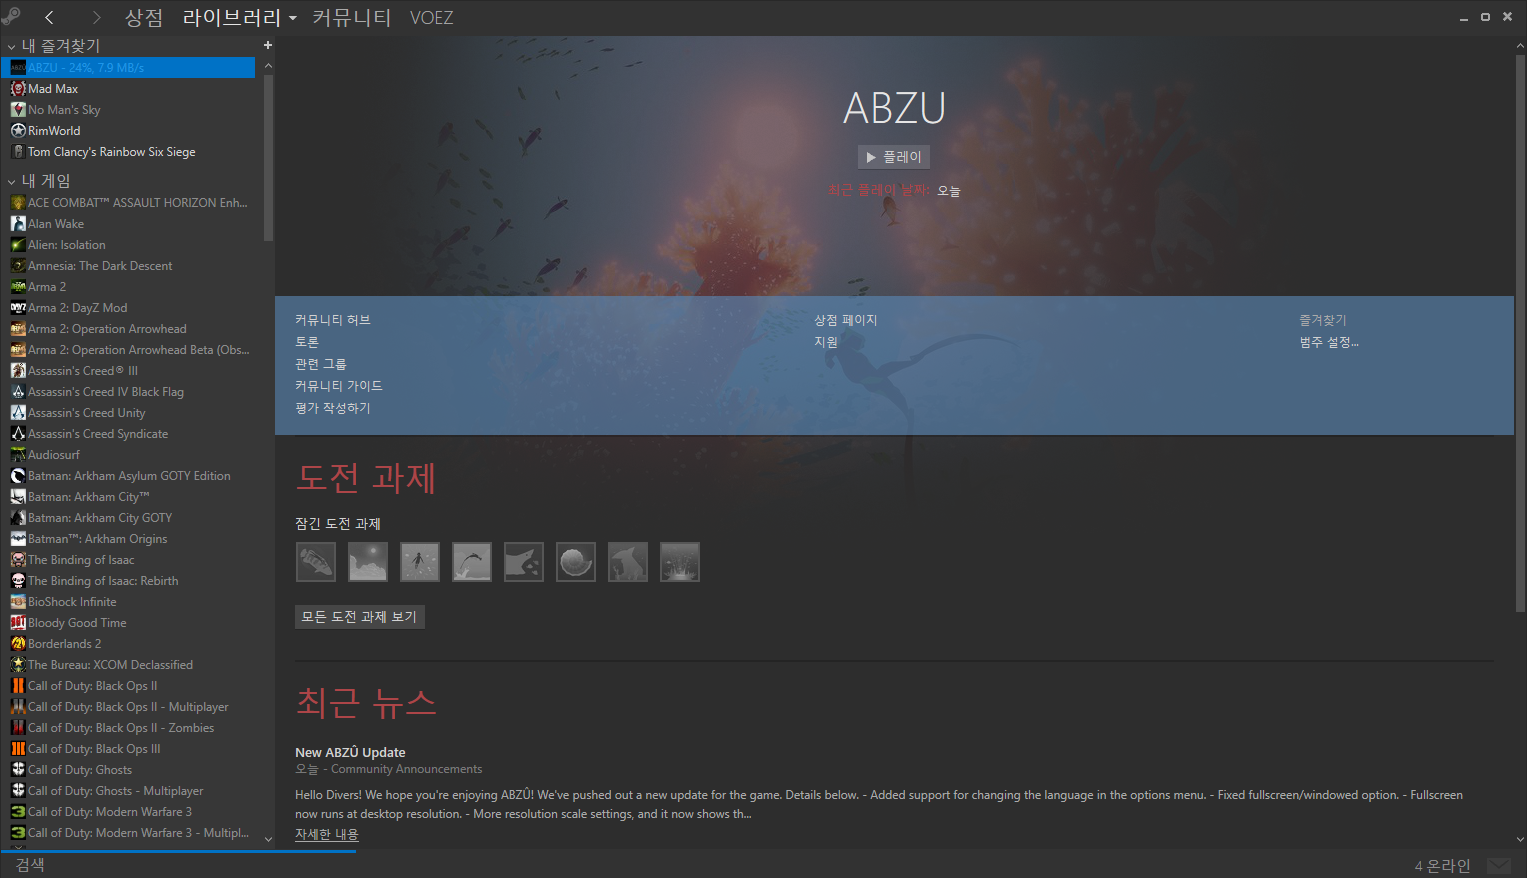Click the left game list scrollbar thumb
Viewport: 1527px width, 878px height.
(268, 157)
